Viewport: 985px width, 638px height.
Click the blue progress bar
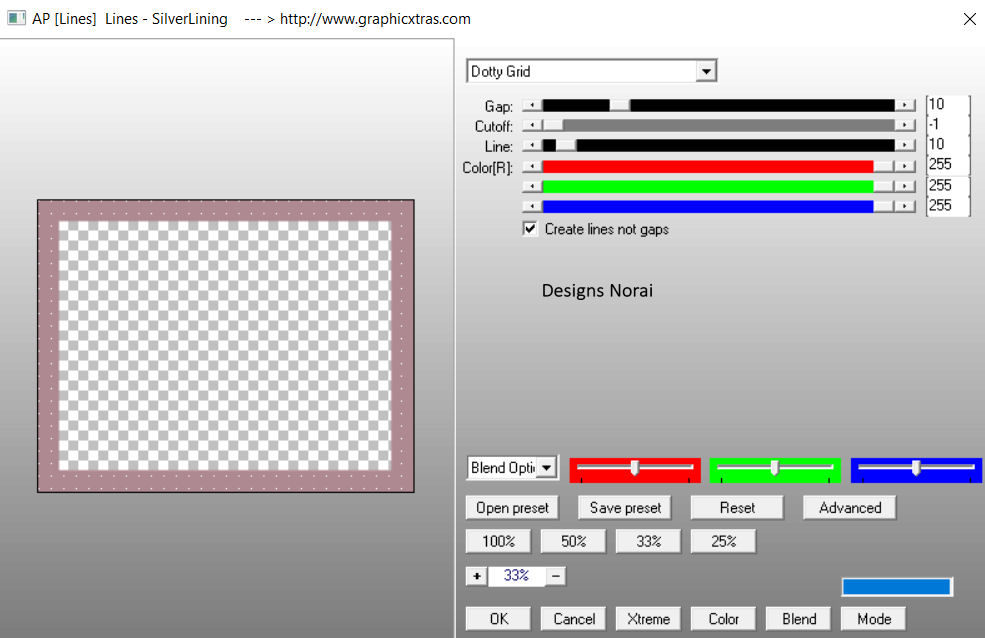896,587
